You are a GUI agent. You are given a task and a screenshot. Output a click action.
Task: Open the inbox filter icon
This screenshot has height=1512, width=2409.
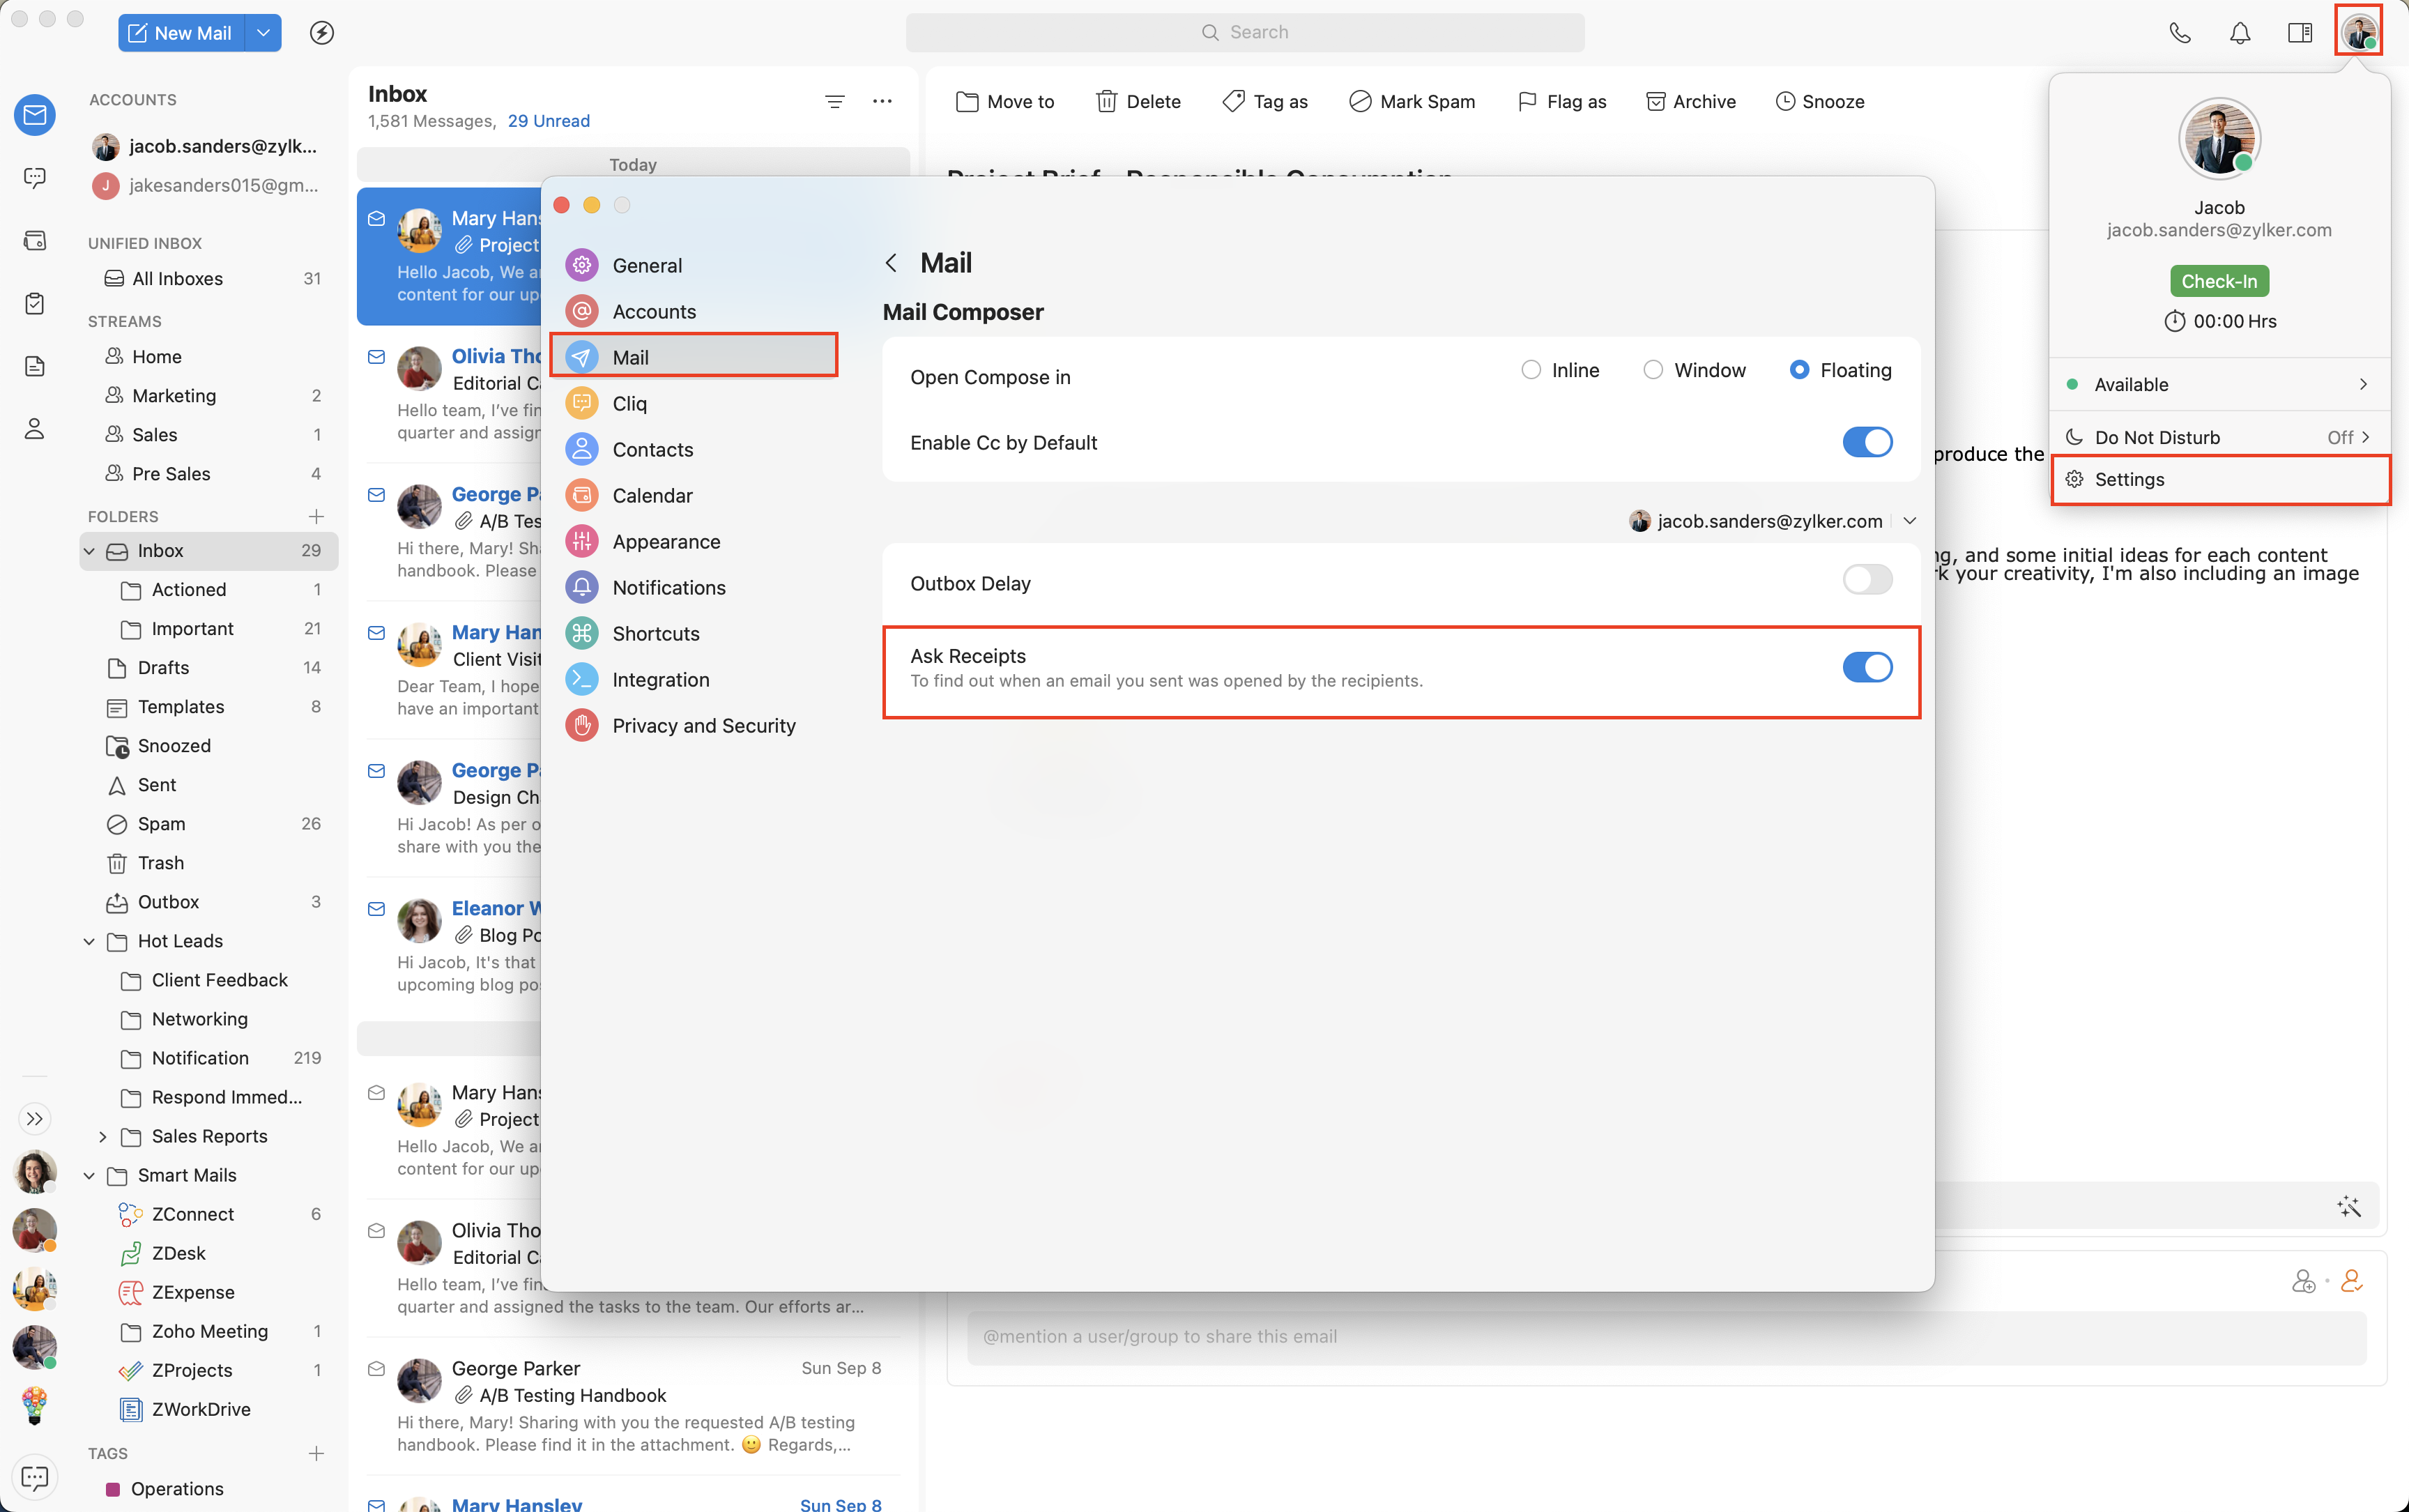pos(835,101)
